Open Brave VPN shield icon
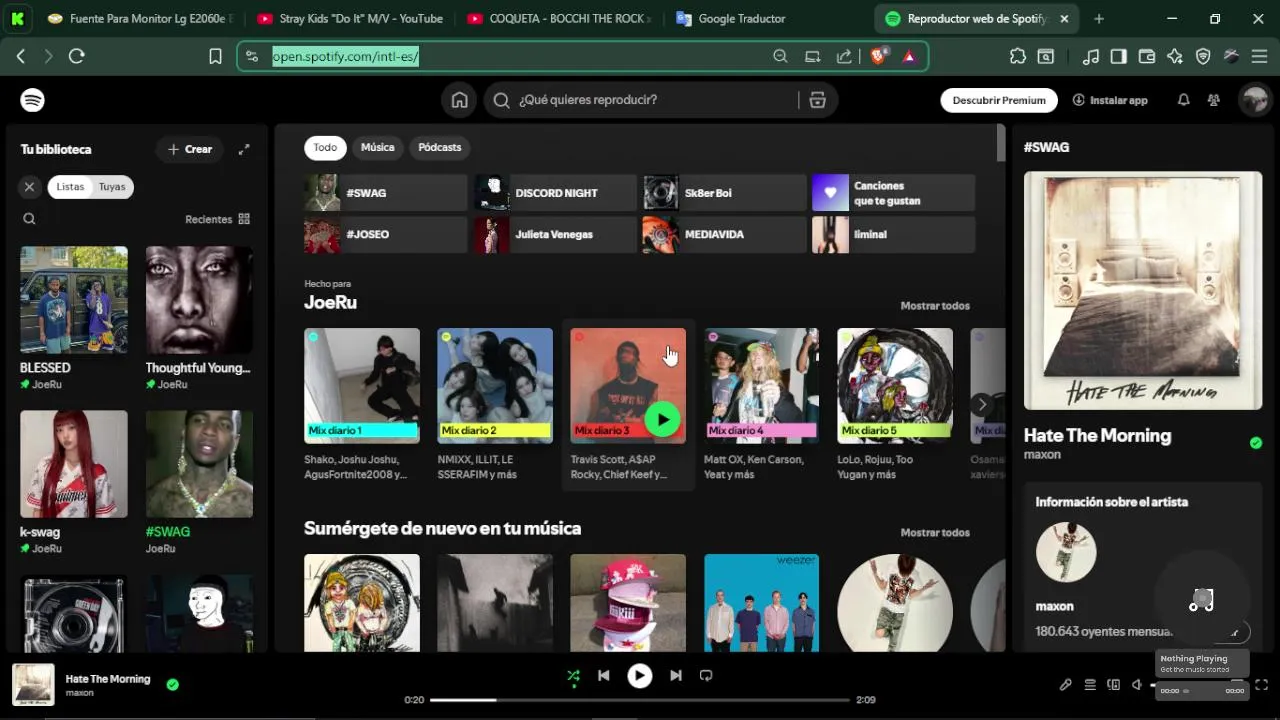Viewport: 1280px width, 720px height. (1203, 56)
